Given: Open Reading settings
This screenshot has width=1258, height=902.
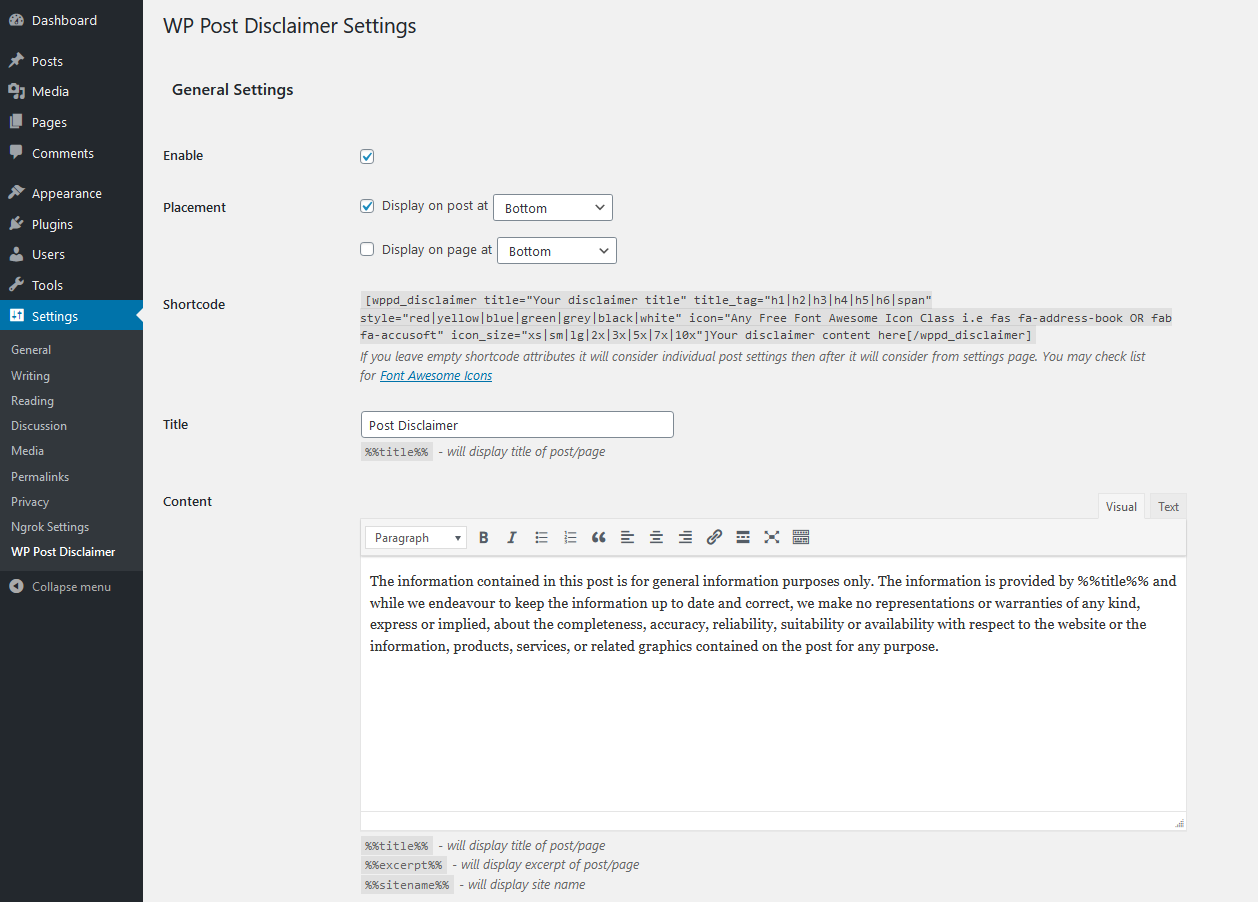Looking at the screenshot, I should [32, 401].
